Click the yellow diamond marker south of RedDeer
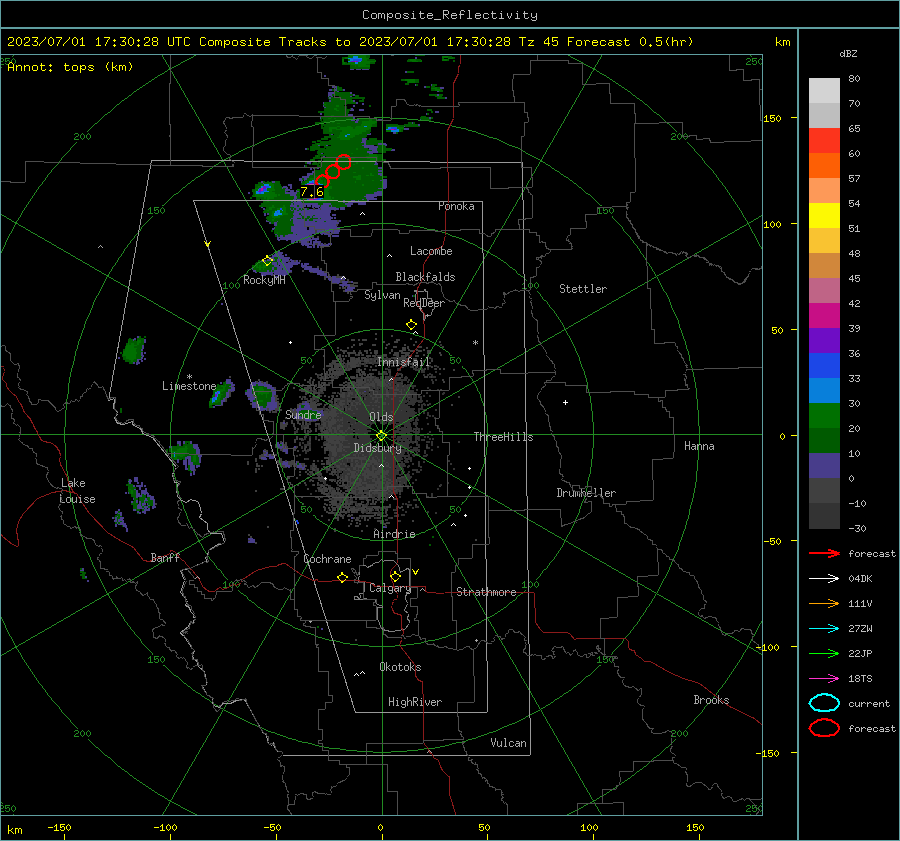Screen dimensions: 900x841 pos(411,325)
